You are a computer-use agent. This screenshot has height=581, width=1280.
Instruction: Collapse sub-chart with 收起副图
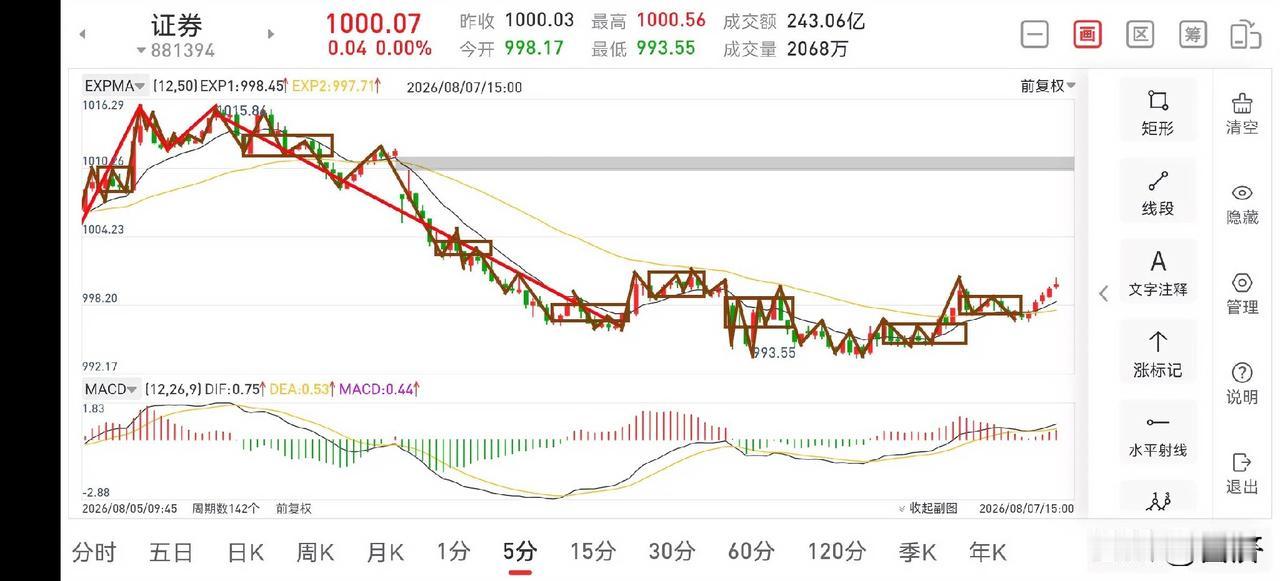point(928,508)
